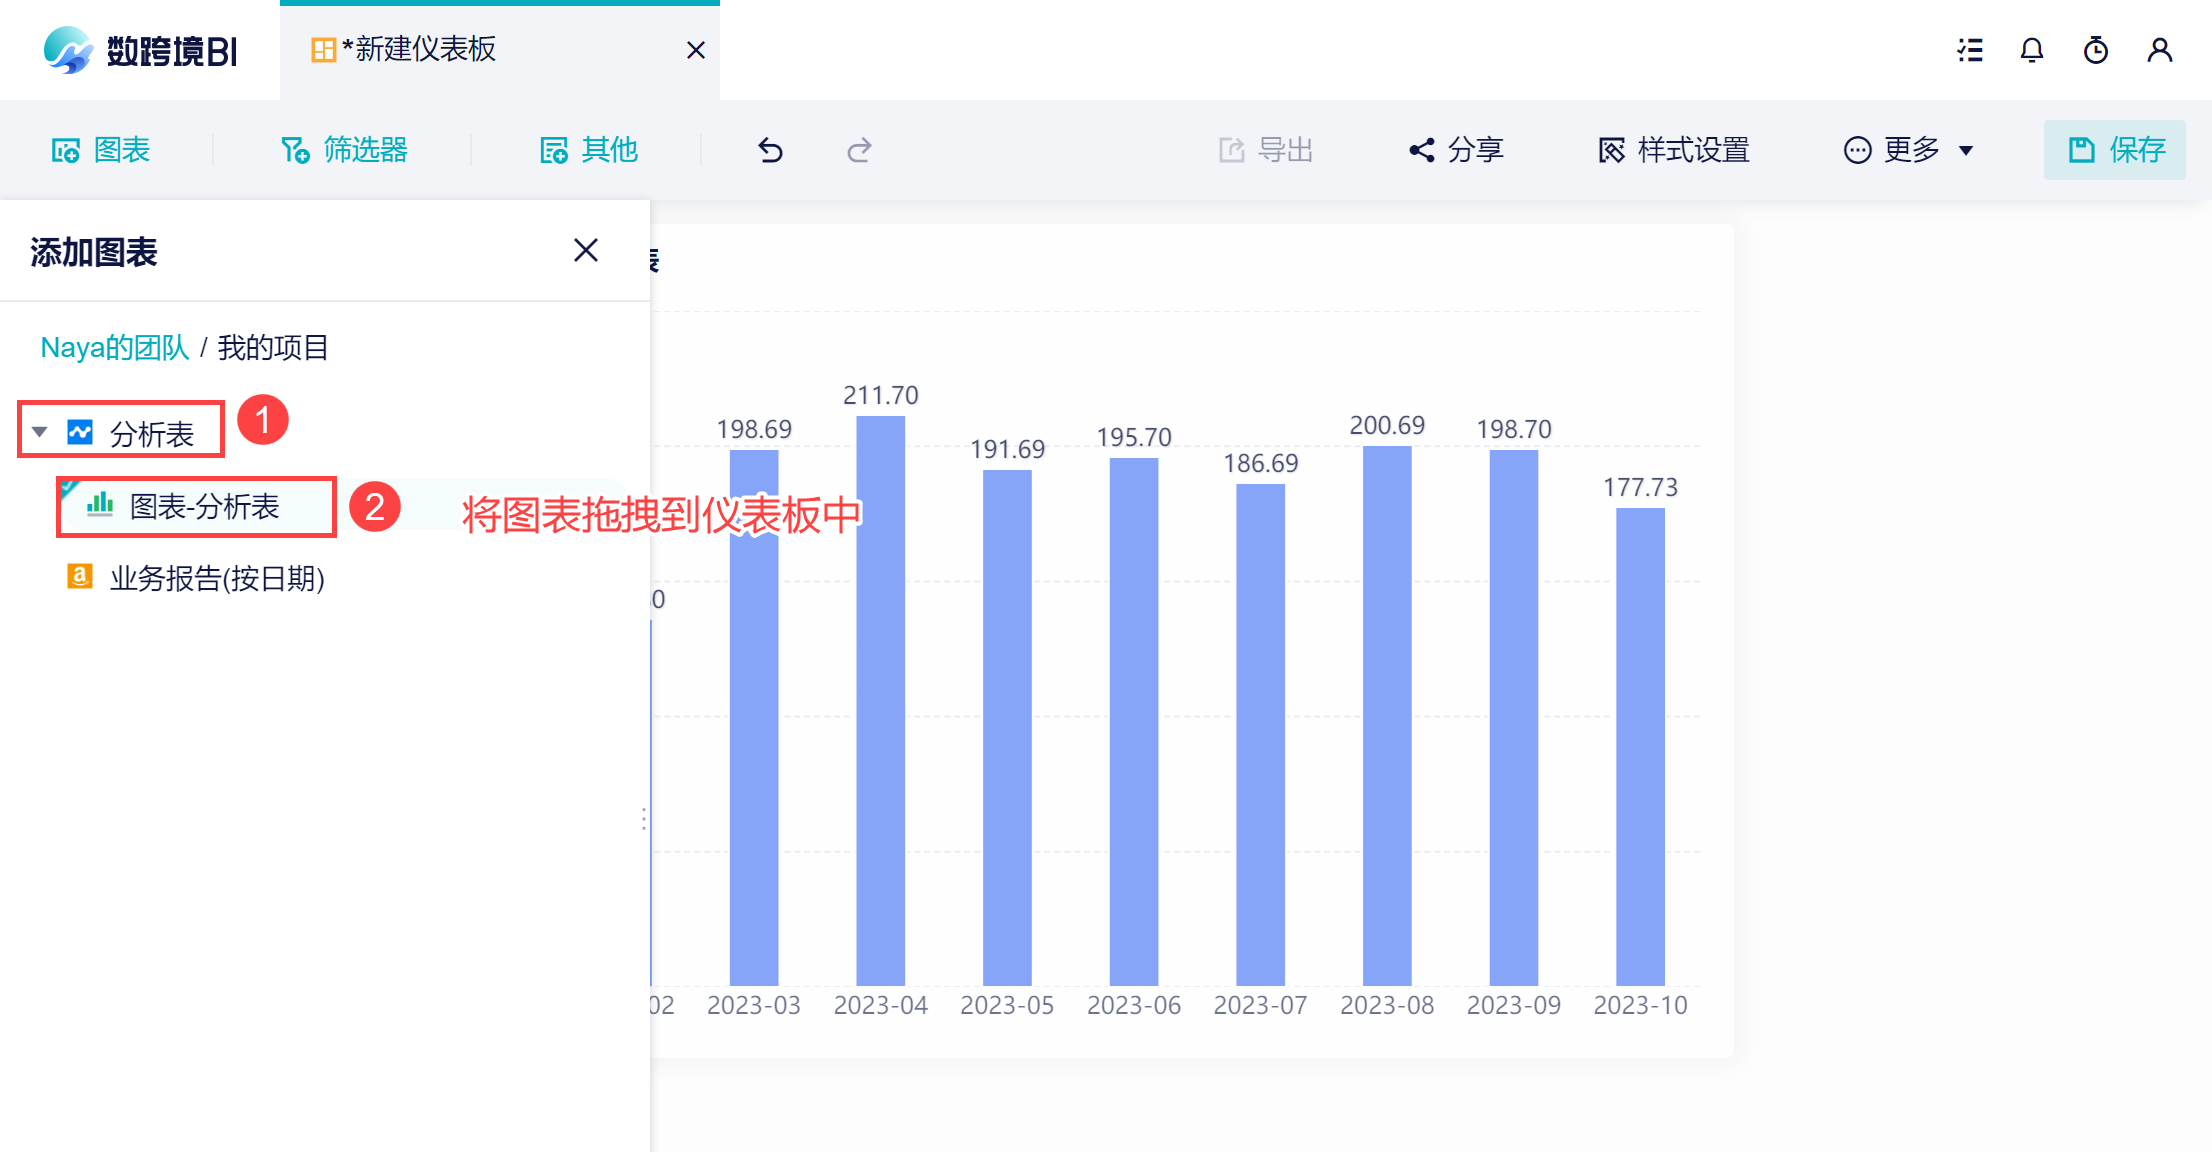Viewport: 2212px width, 1152px height.
Task: Open the 筛选器 filter menu
Action: [x=345, y=150]
